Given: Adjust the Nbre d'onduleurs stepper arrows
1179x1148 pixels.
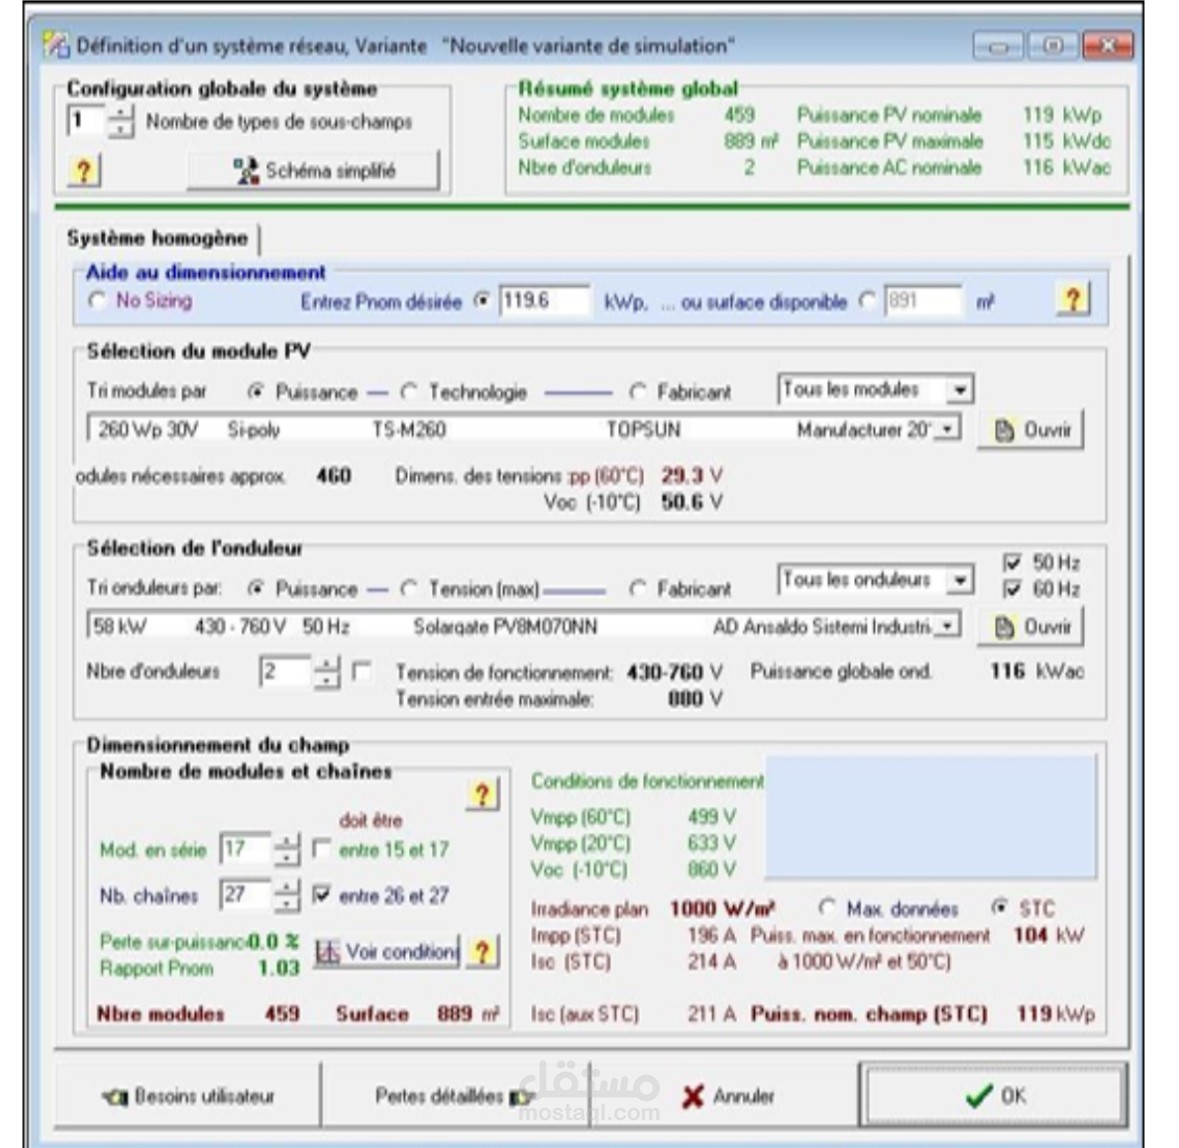Looking at the screenshot, I should 326,671.
